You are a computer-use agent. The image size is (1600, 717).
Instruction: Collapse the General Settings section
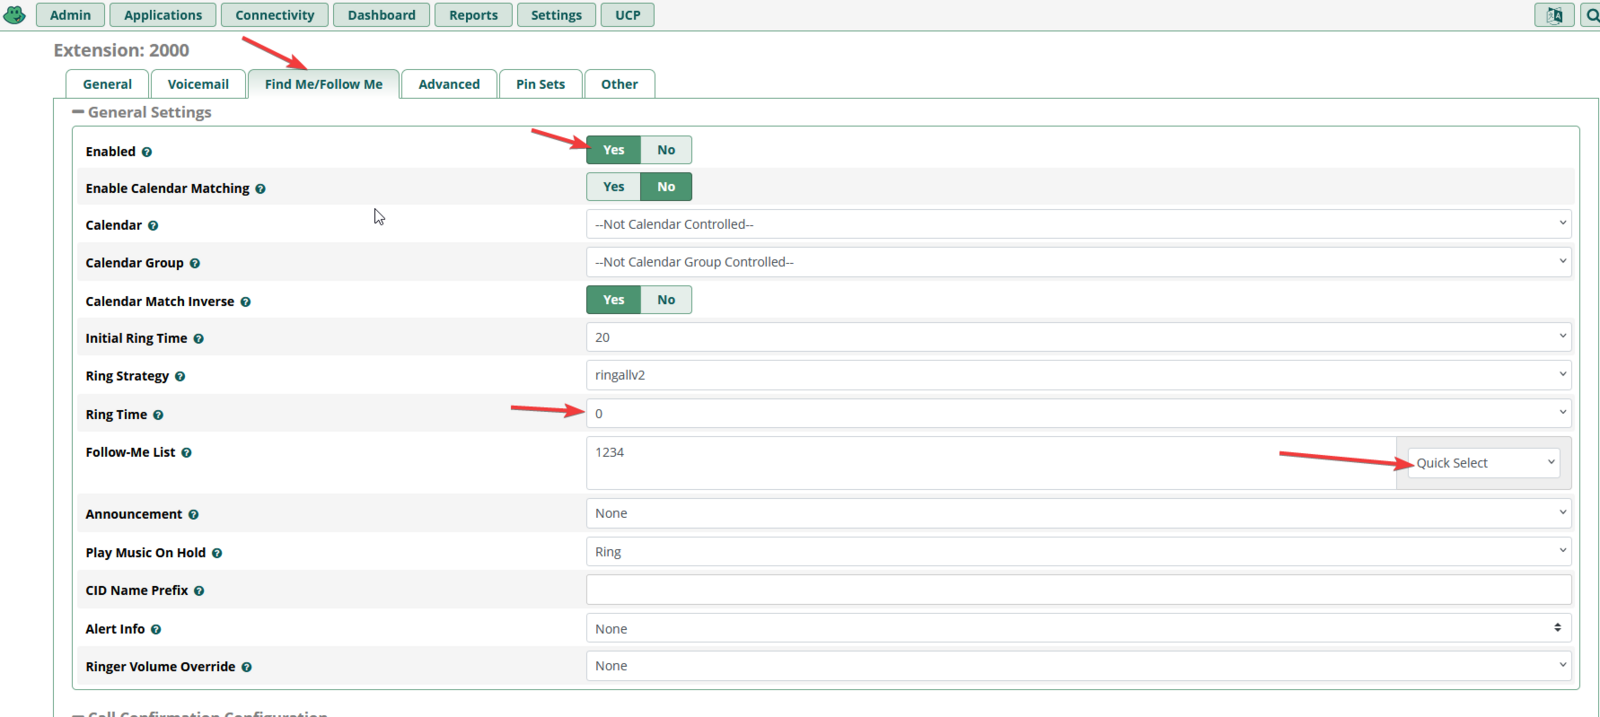point(78,112)
